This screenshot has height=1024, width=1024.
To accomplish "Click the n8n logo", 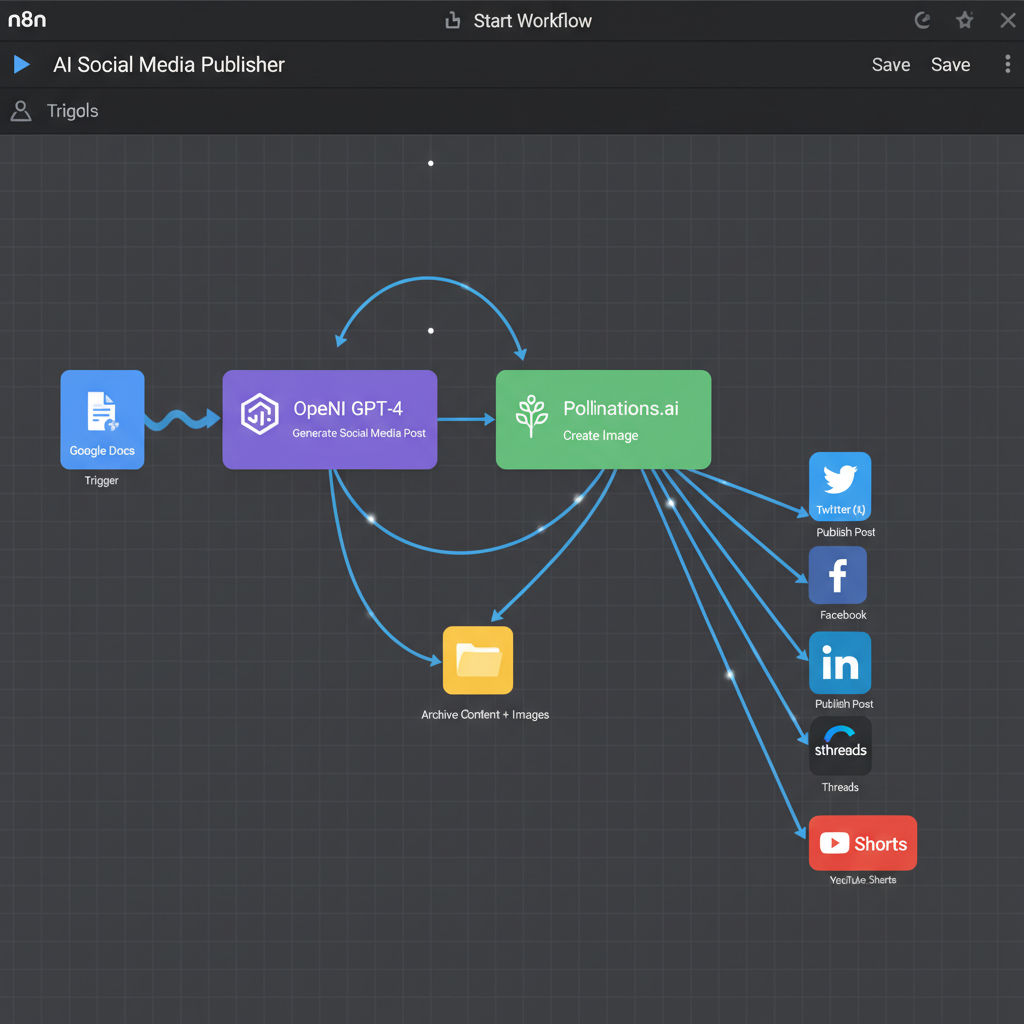I will (27, 20).
